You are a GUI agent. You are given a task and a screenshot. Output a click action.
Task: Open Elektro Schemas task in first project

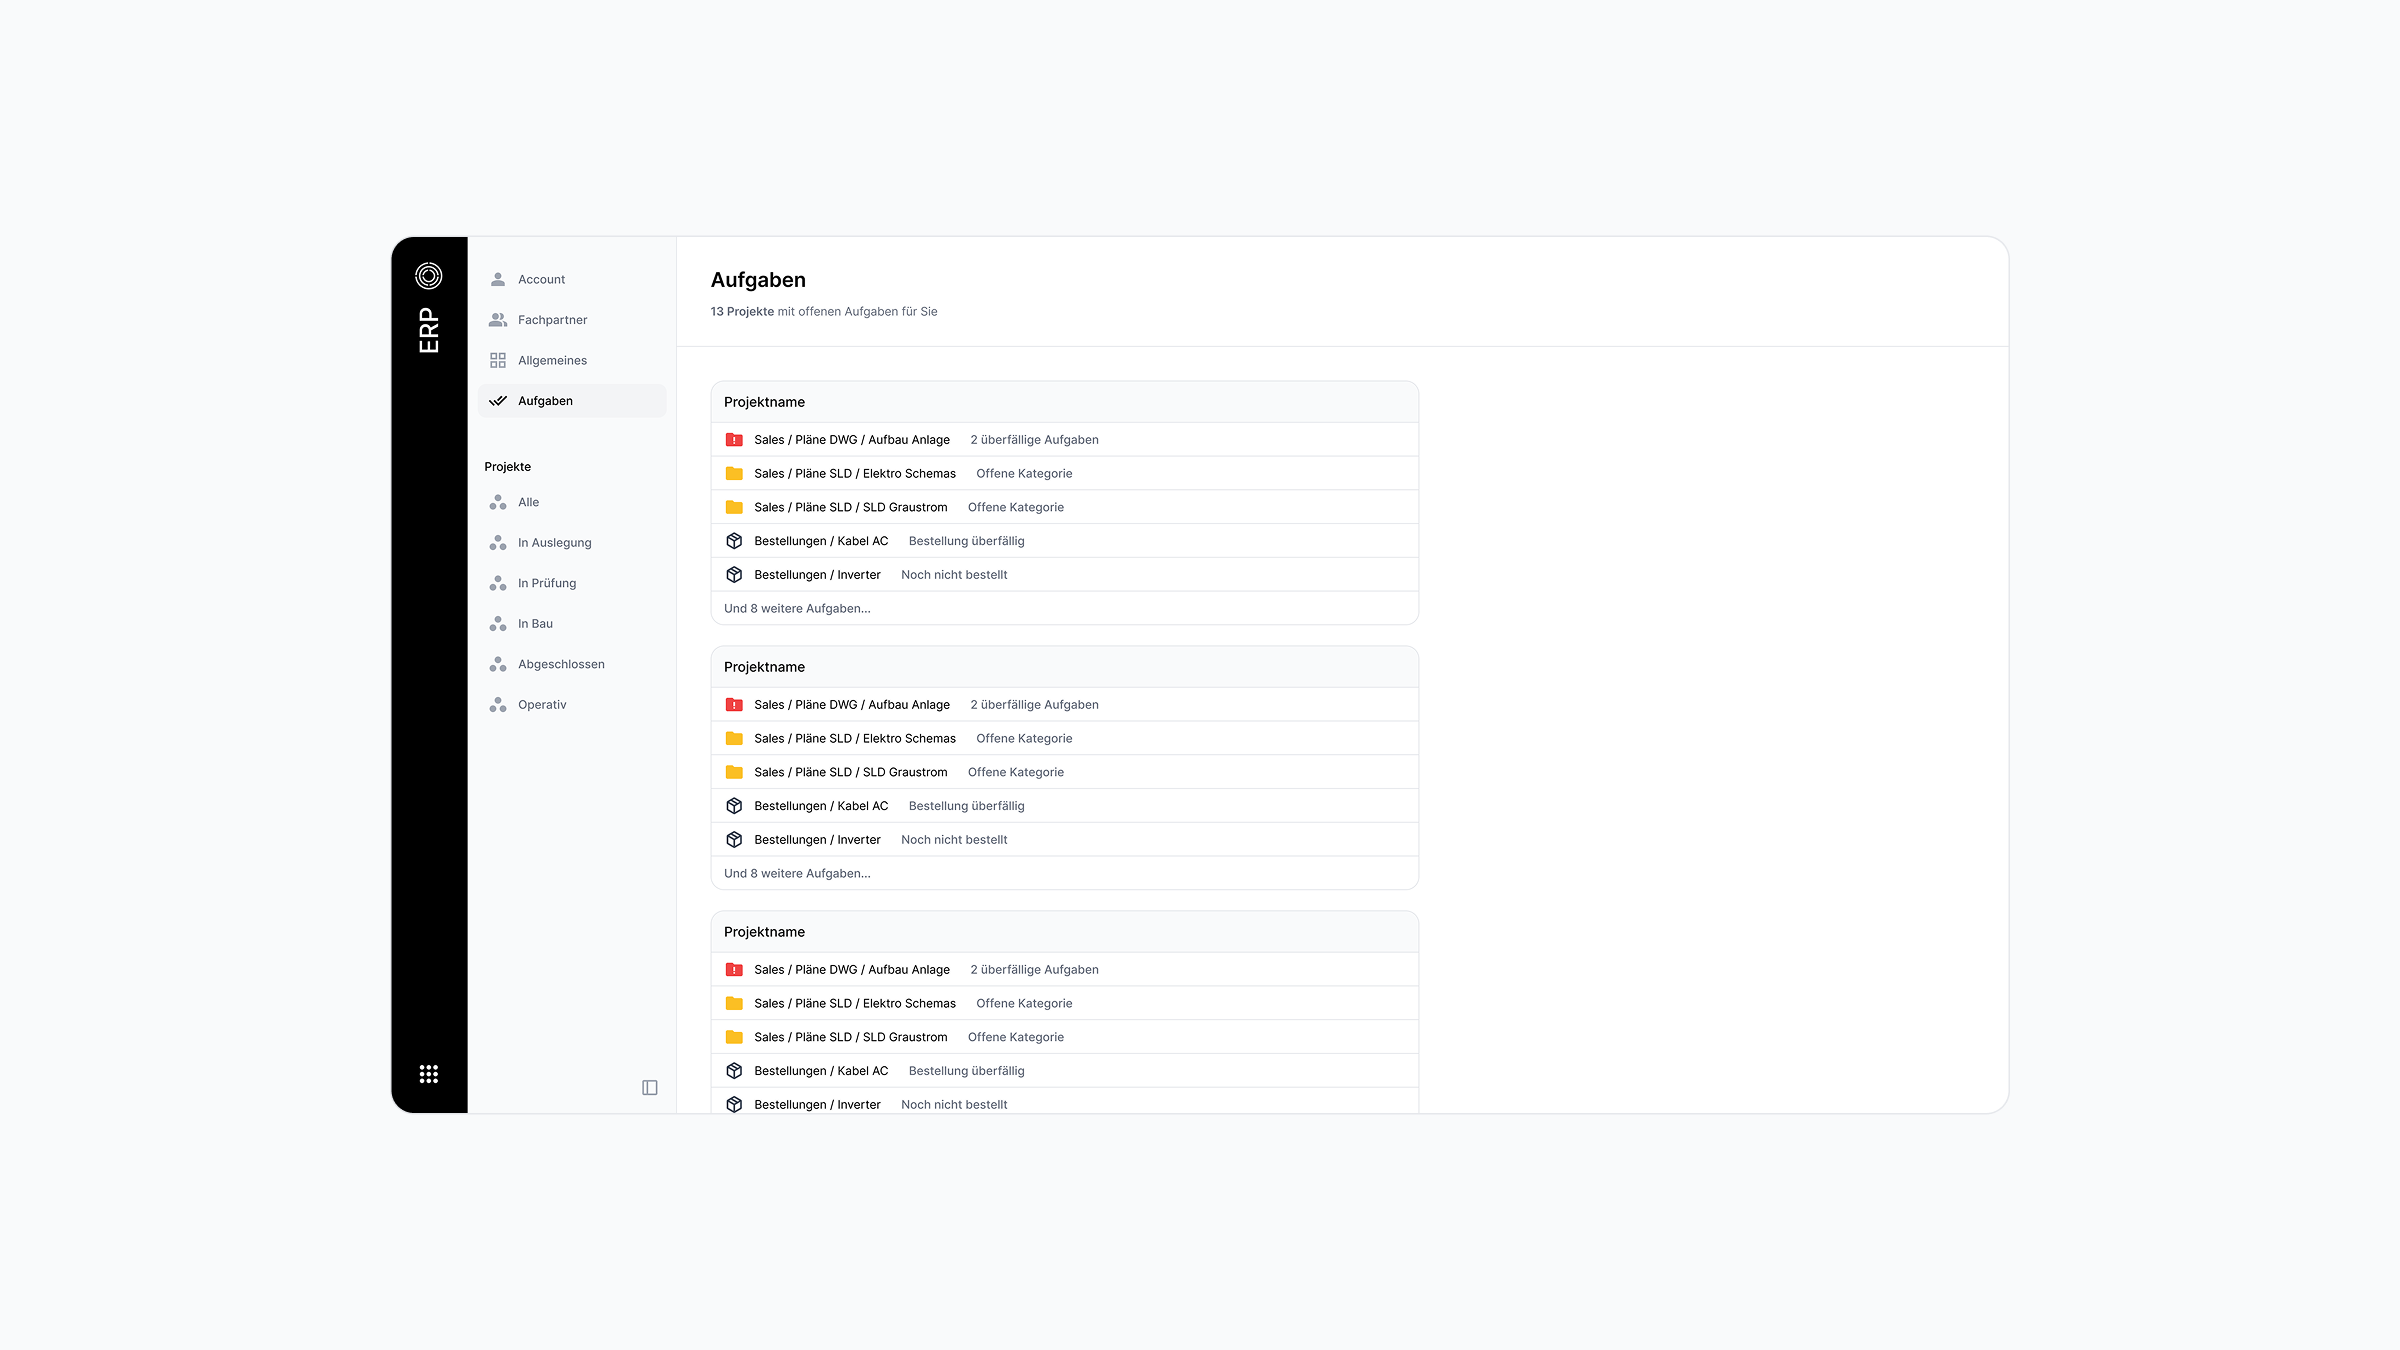click(x=854, y=474)
